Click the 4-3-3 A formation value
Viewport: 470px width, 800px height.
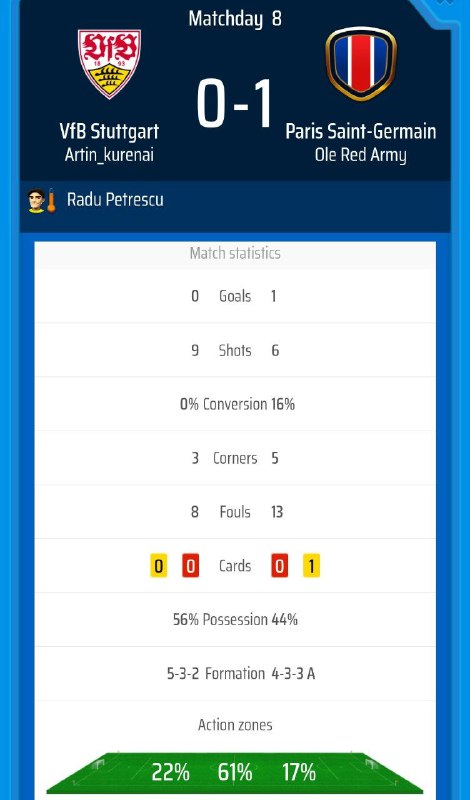click(x=293, y=674)
